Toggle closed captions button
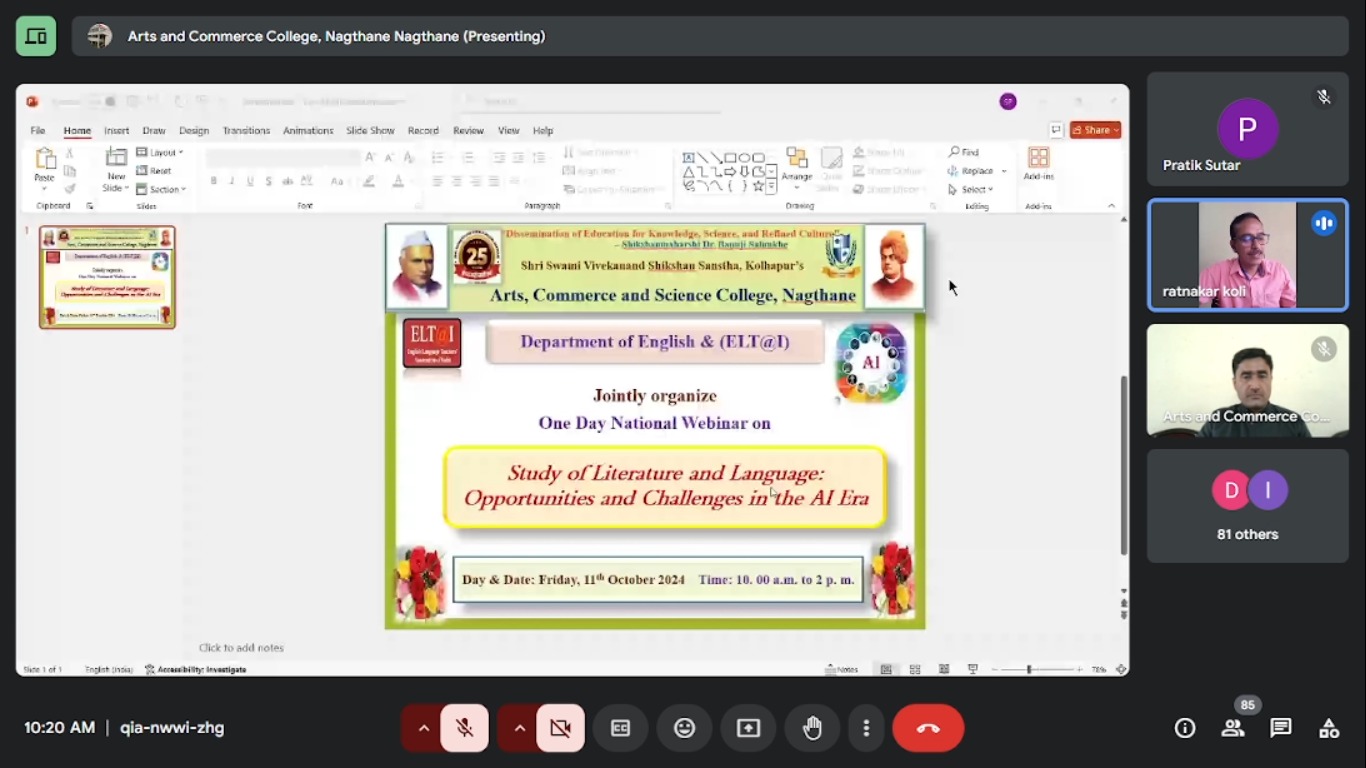 point(620,728)
